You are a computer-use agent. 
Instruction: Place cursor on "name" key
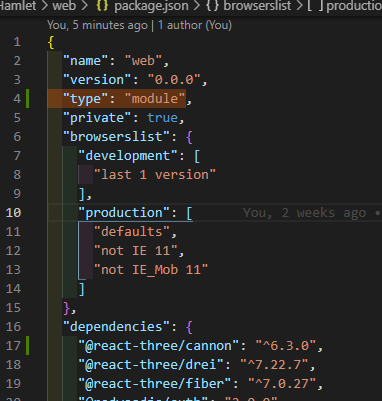(85, 61)
